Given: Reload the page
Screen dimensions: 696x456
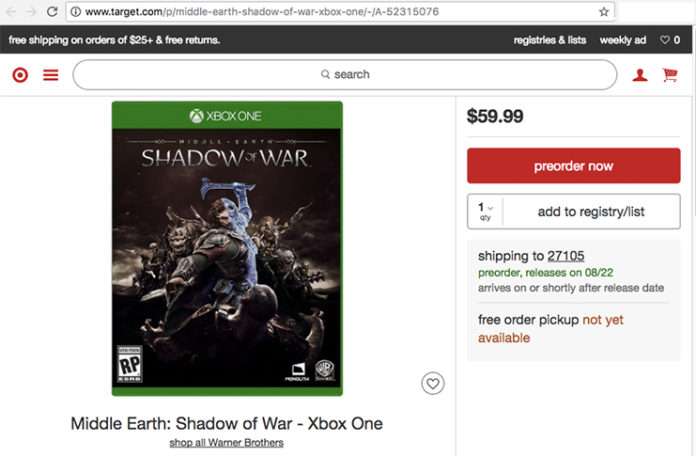Looking at the screenshot, I should [x=52, y=12].
